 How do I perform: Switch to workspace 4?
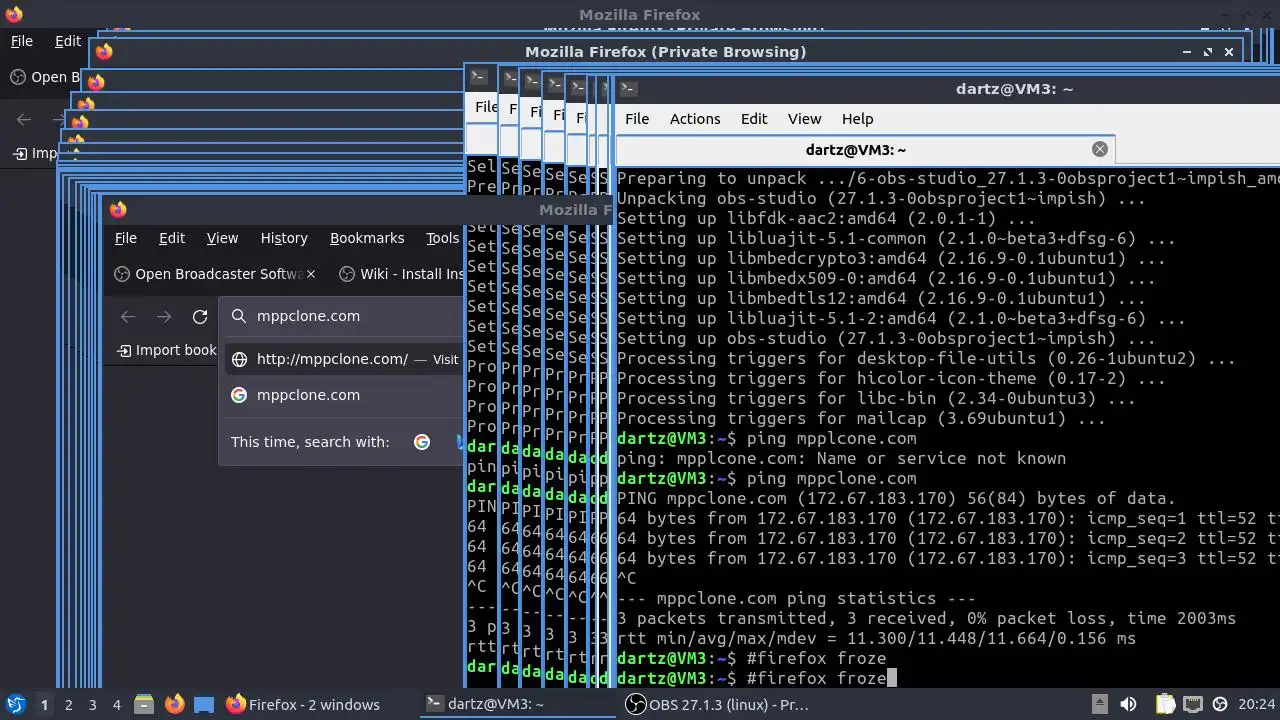click(116, 704)
